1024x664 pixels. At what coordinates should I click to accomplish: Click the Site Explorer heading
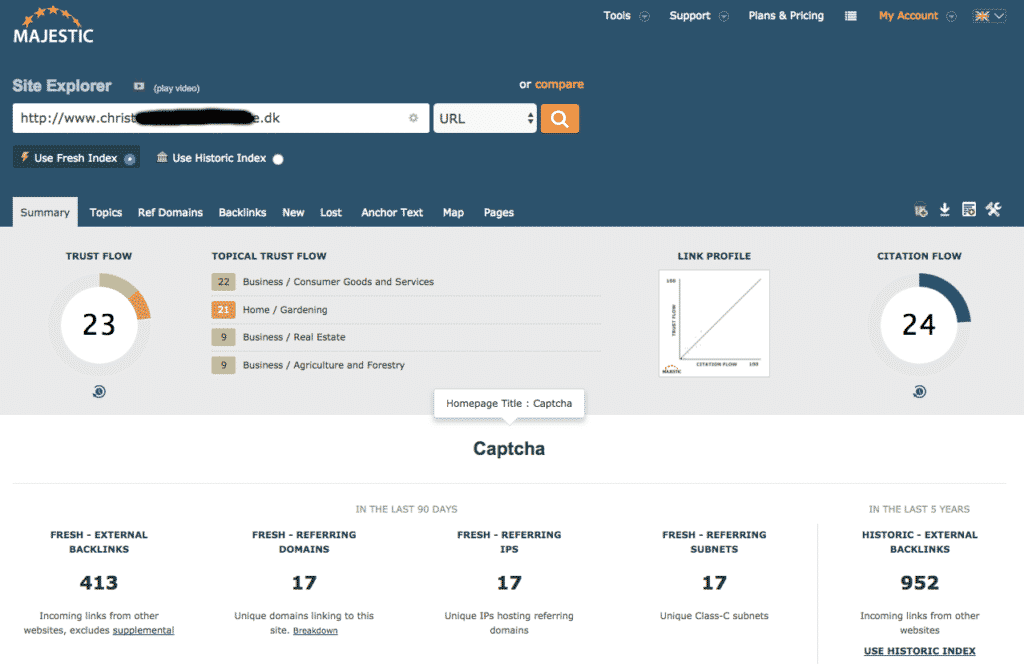tap(62, 86)
